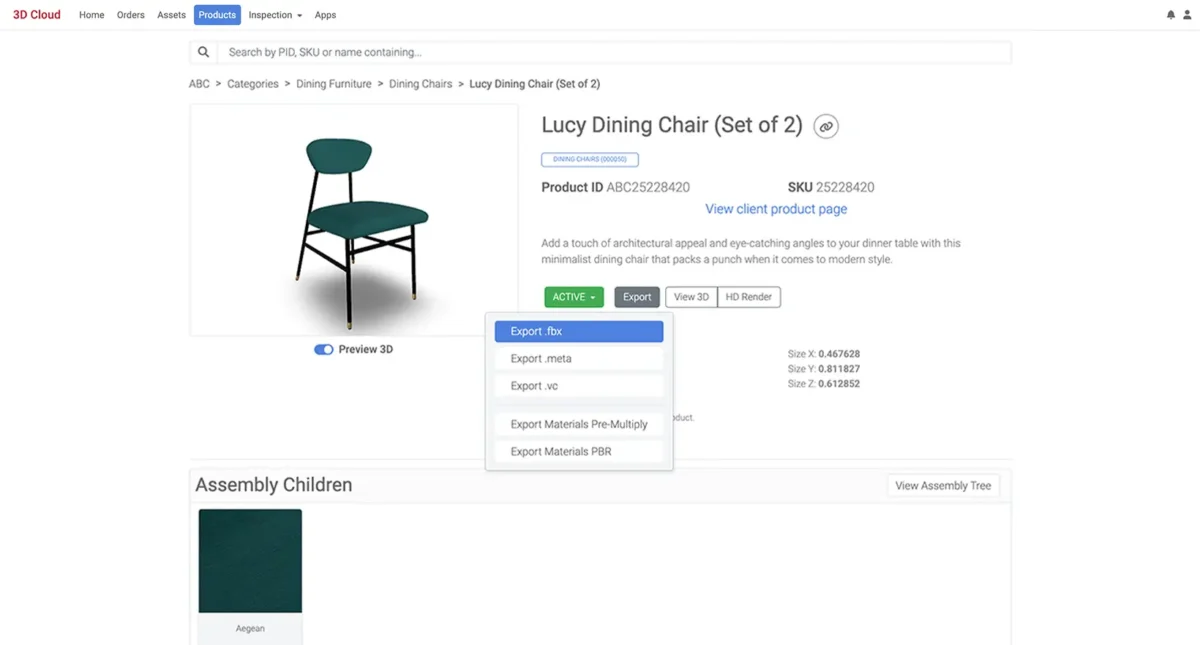
Task: Open the Products tab
Action: click(217, 15)
